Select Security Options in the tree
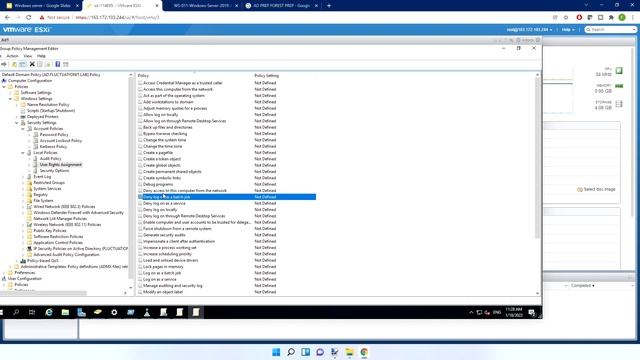The width and height of the screenshot is (640, 360). tap(54, 171)
